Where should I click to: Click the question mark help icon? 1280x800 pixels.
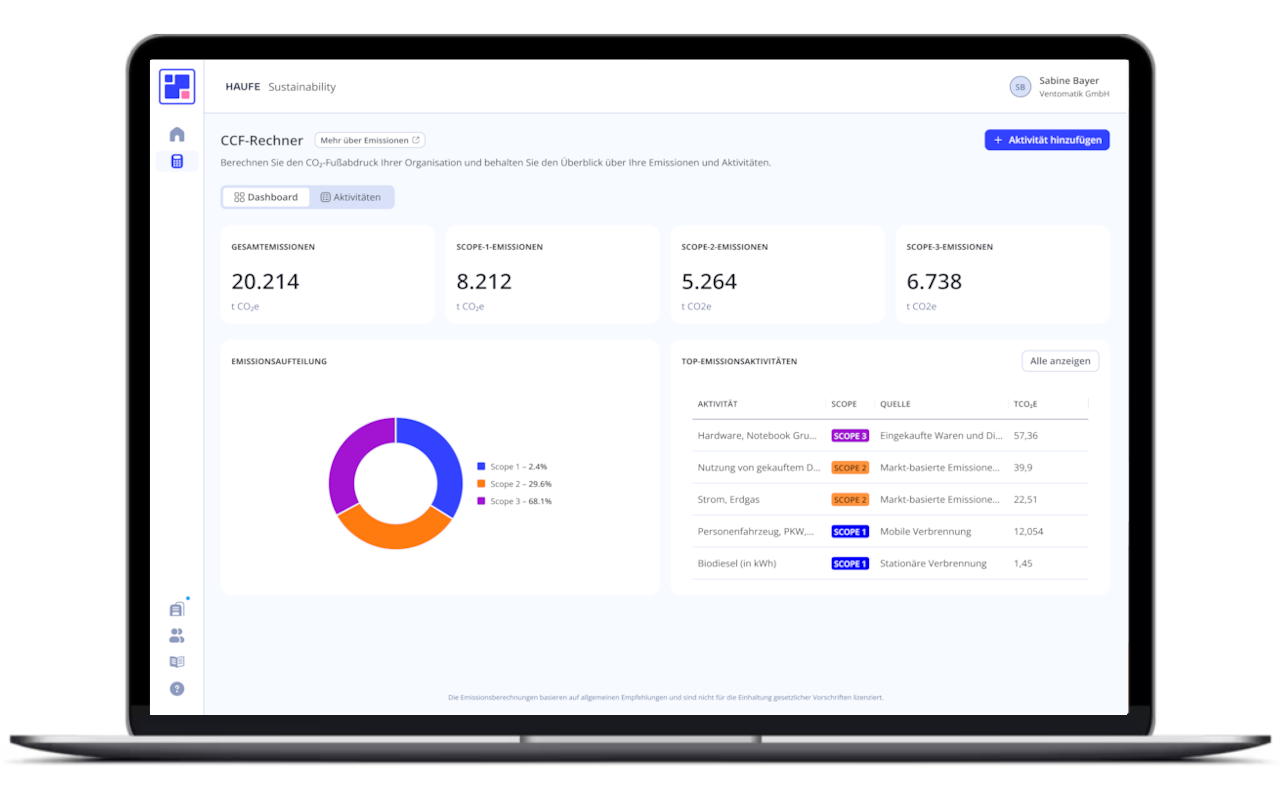pyautogui.click(x=177, y=688)
